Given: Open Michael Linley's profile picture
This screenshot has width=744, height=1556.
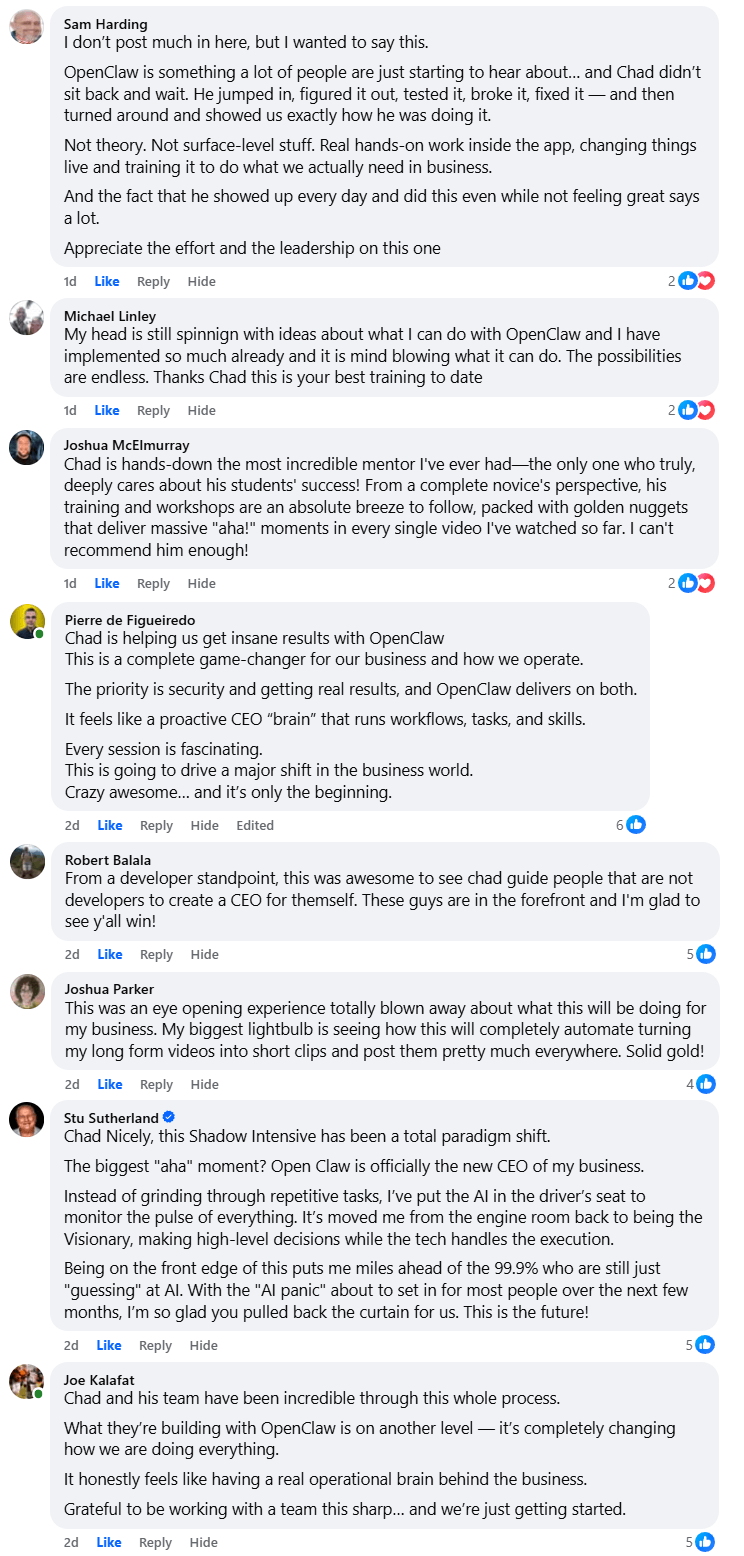Looking at the screenshot, I should tap(26, 318).
